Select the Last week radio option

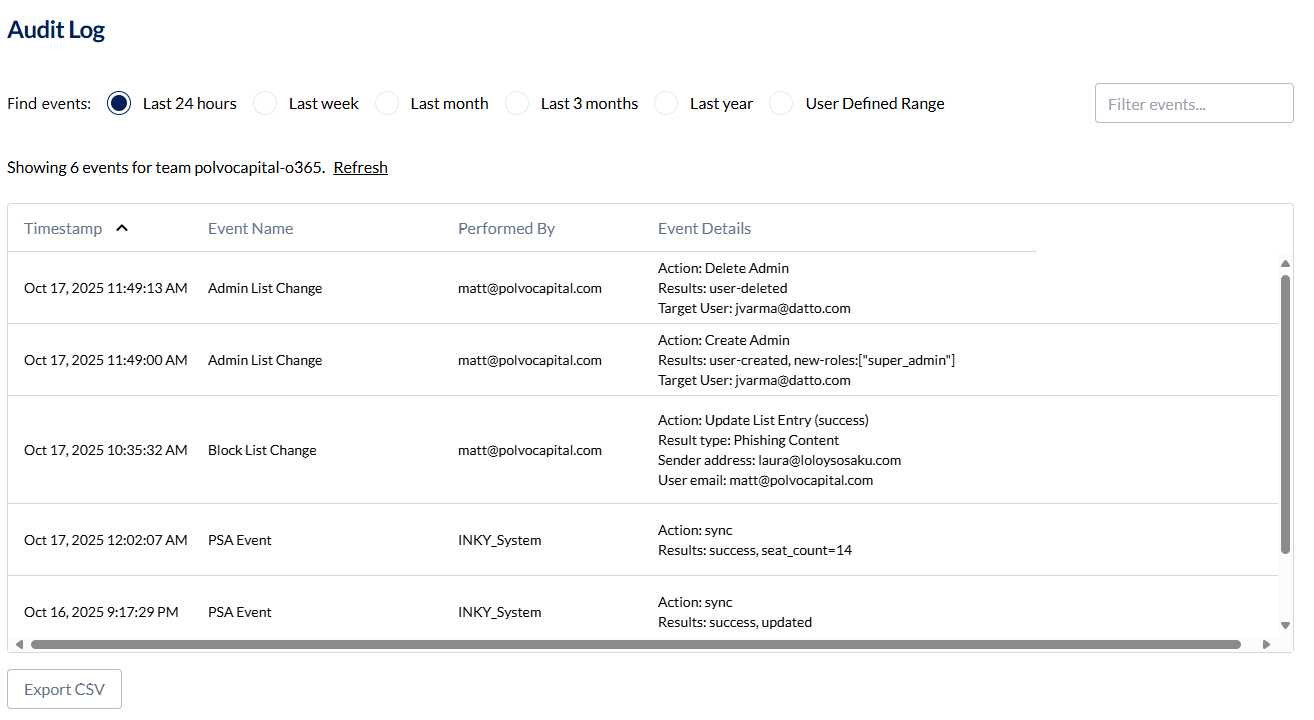point(265,103)
